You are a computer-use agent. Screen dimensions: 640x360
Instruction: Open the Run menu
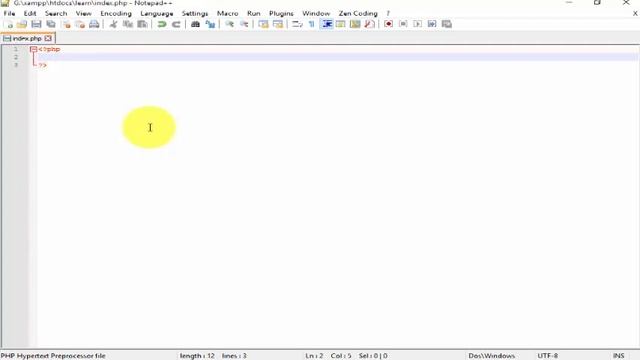[x=253, y=13]
